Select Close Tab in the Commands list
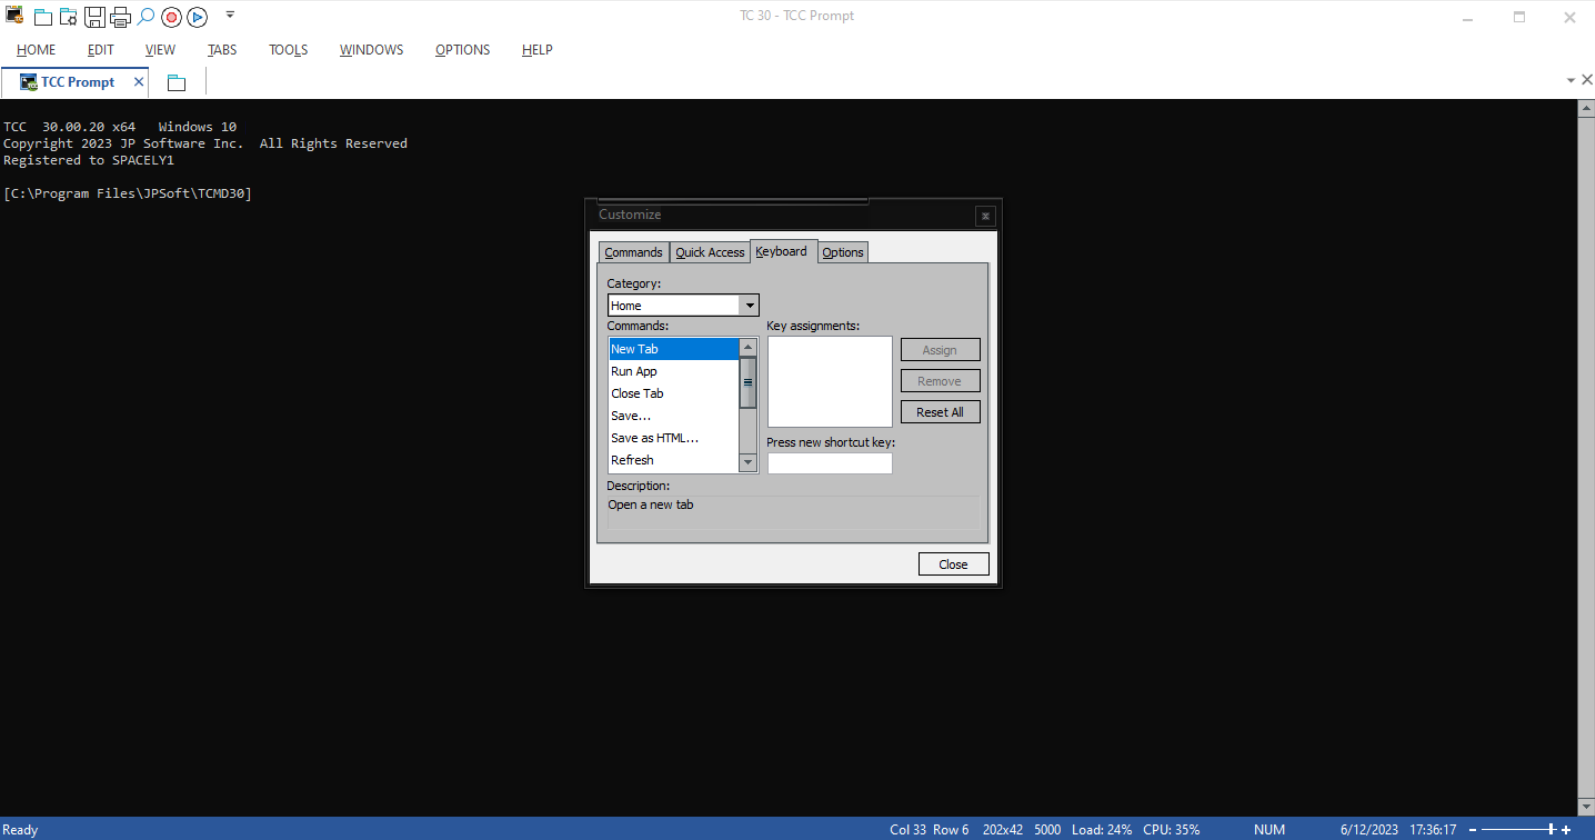This screenshot has width=1595, height=840. (673, 393)
